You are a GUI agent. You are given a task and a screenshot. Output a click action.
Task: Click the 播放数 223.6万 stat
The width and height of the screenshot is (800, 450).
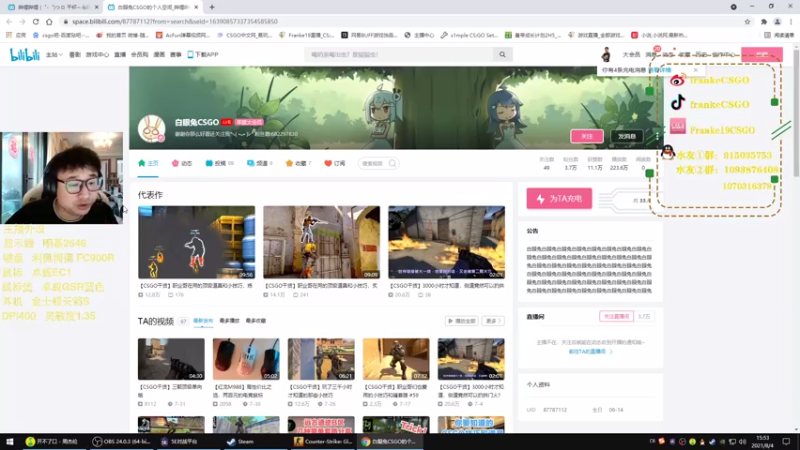pyautogui.click(x=619, y=163)
